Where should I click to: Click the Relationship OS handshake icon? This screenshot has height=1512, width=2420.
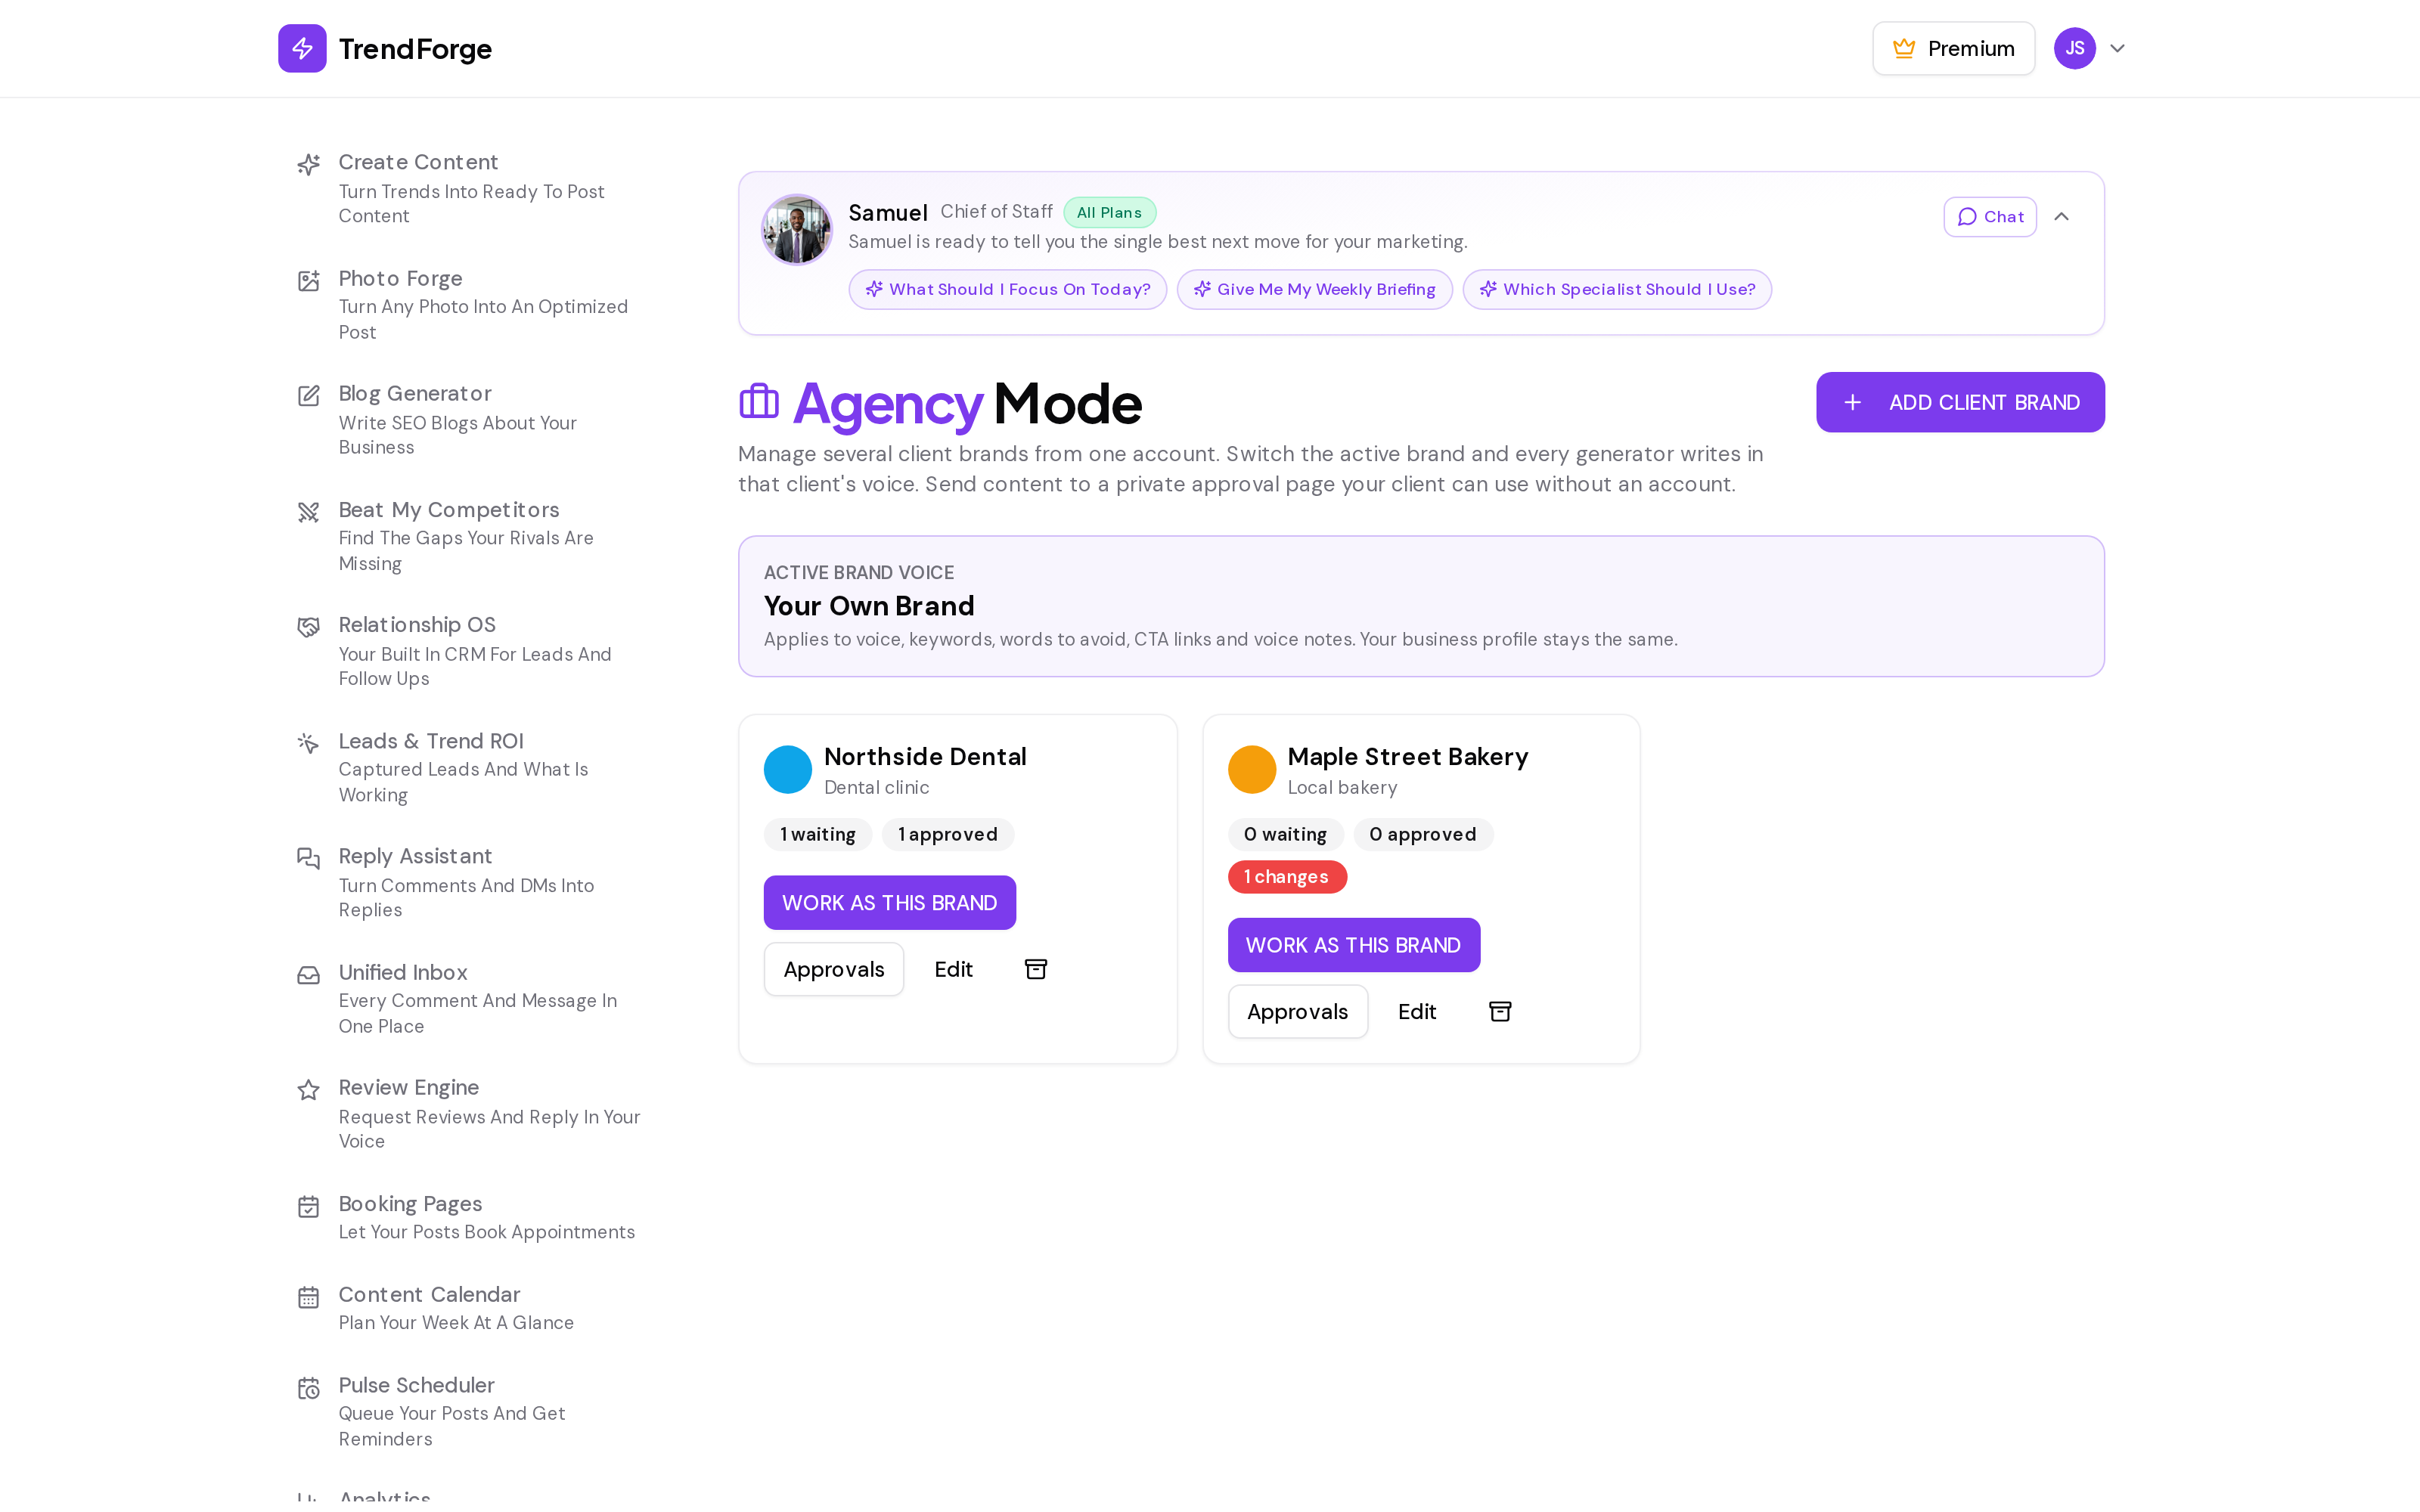(309, 627)
